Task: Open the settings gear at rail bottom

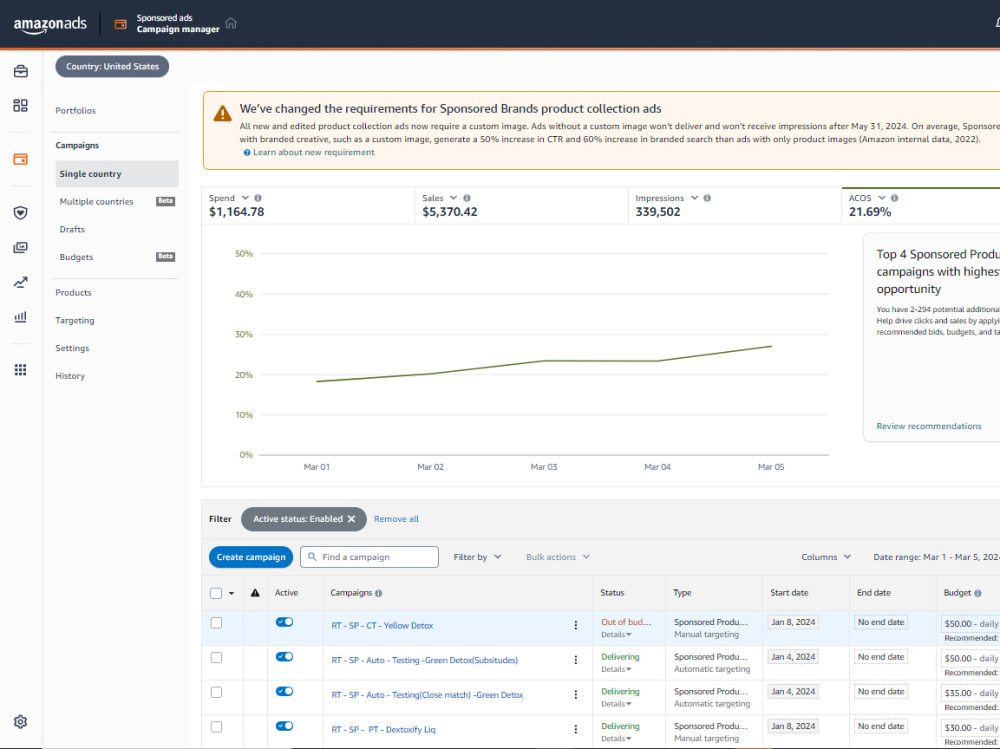Action: coord(20,722)
